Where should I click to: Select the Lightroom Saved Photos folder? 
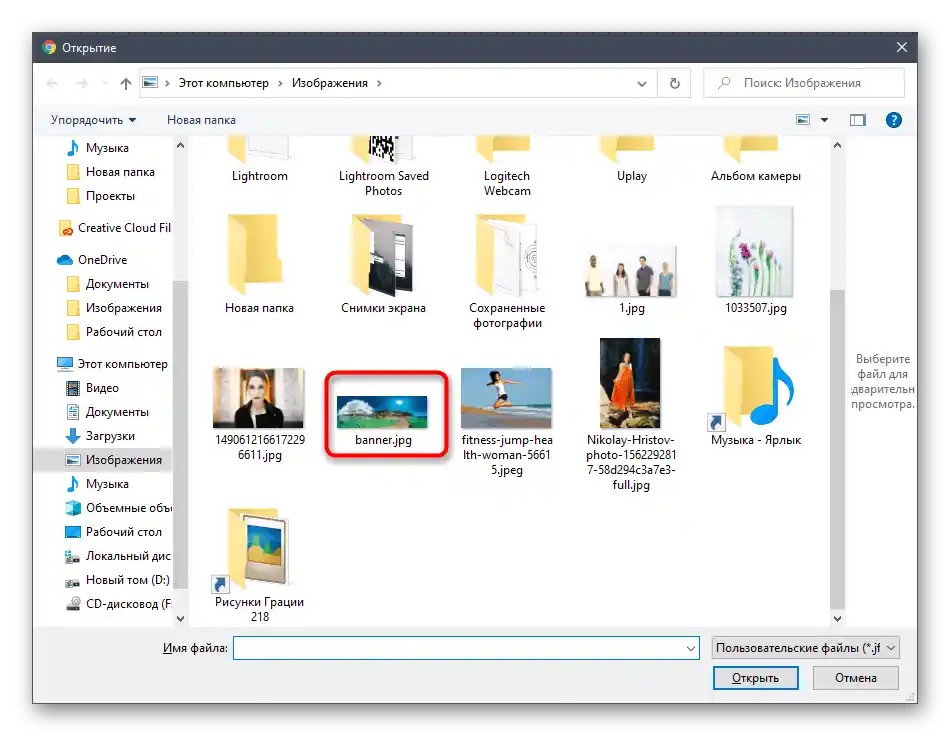point(383,167)
